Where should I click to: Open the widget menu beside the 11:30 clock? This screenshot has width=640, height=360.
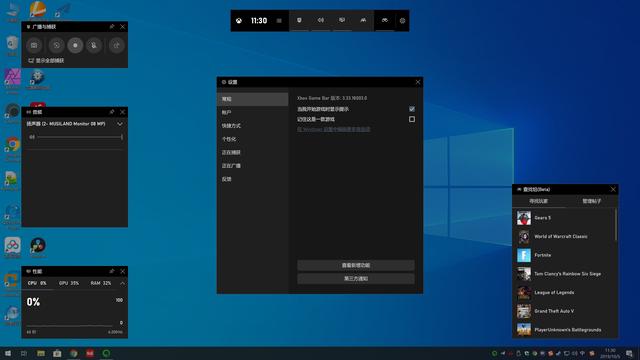(279, 21)
